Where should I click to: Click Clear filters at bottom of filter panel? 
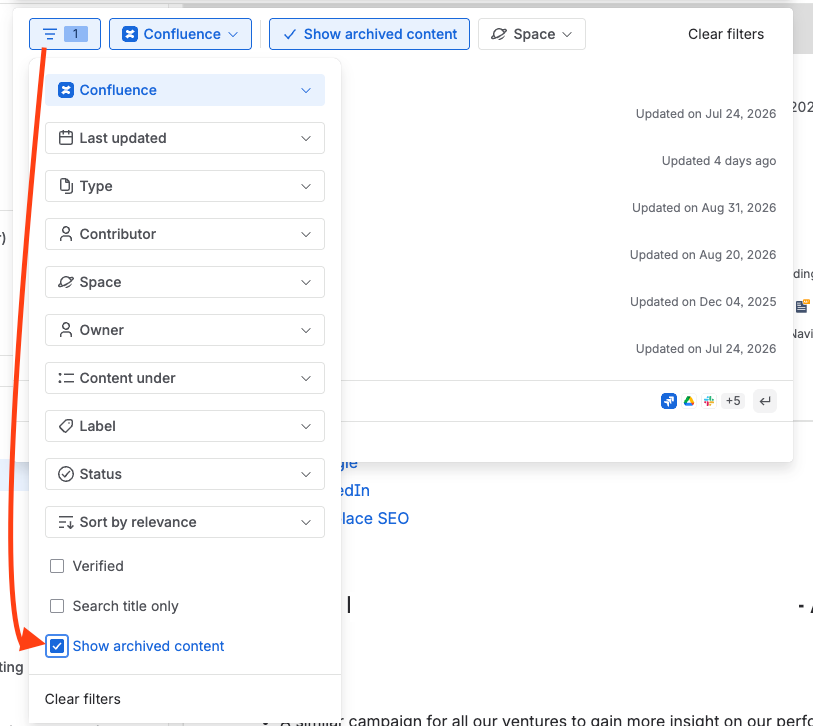(x=82, y=699)
